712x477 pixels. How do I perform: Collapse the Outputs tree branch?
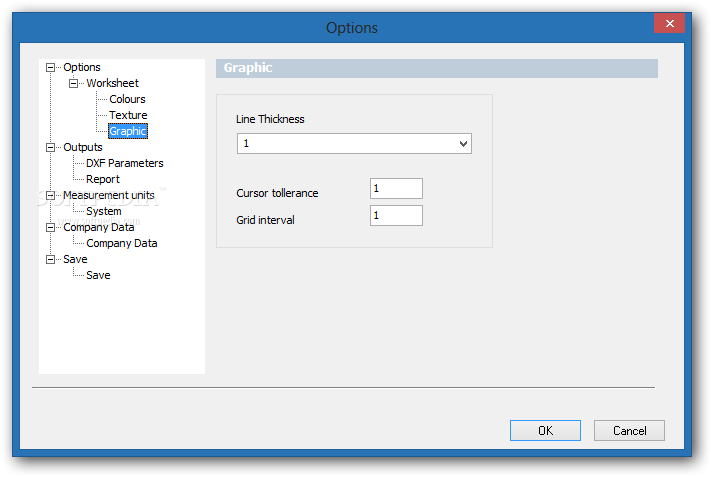point(50,148)
